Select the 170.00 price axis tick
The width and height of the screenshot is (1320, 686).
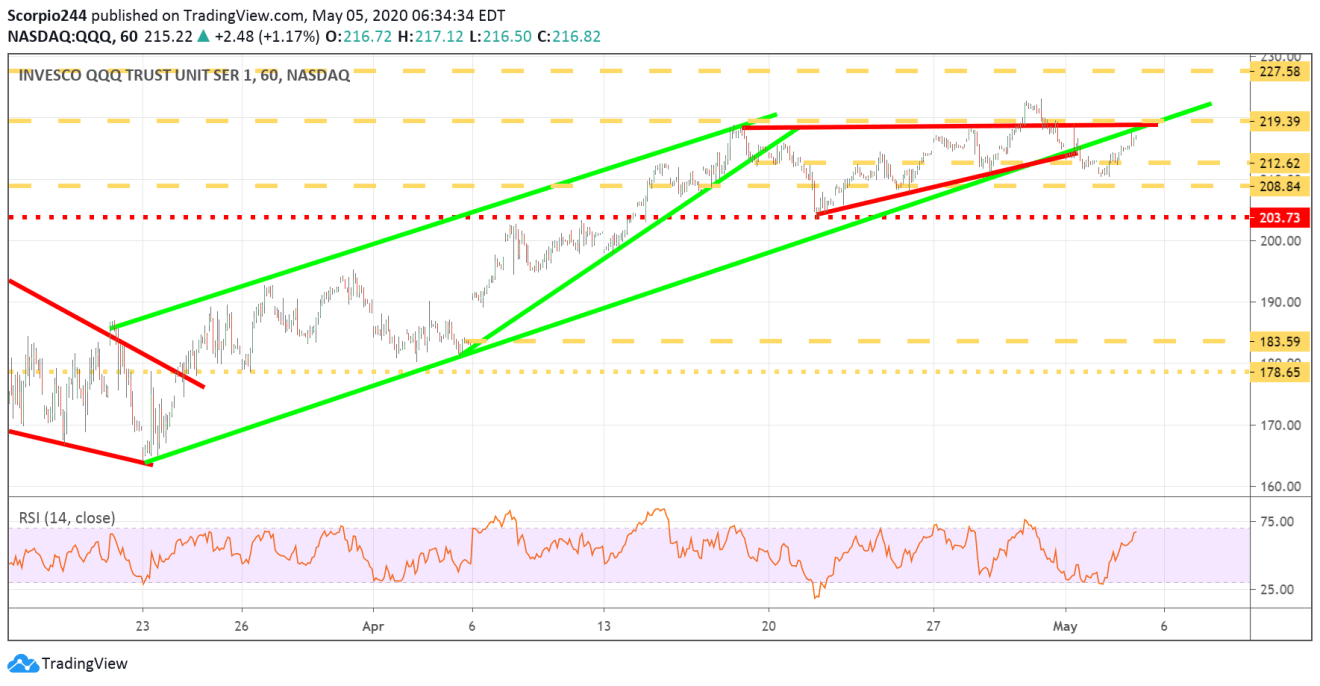(x=1281, y=425)
